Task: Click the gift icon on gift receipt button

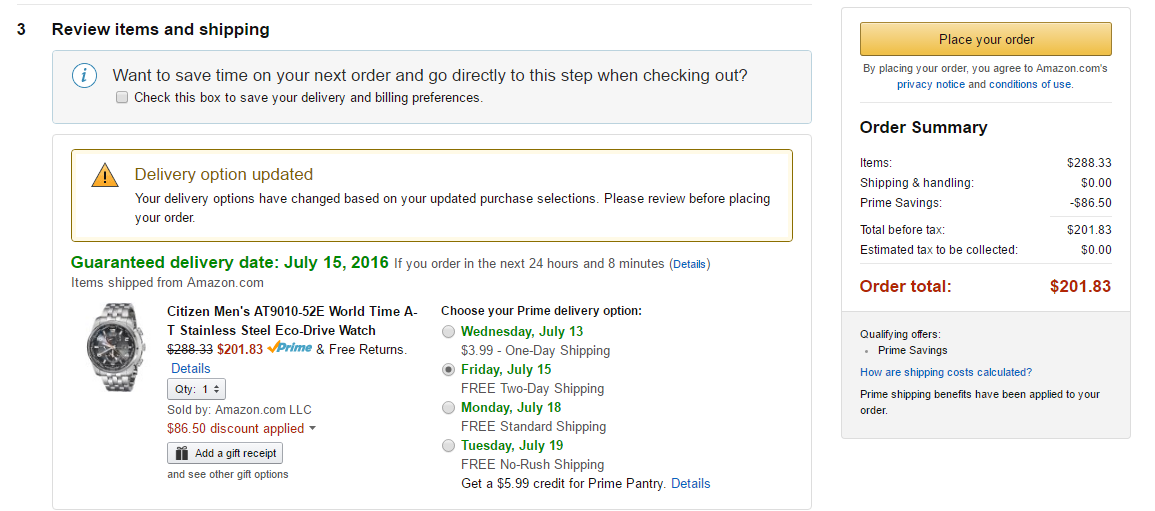Action: click(182, 453)
